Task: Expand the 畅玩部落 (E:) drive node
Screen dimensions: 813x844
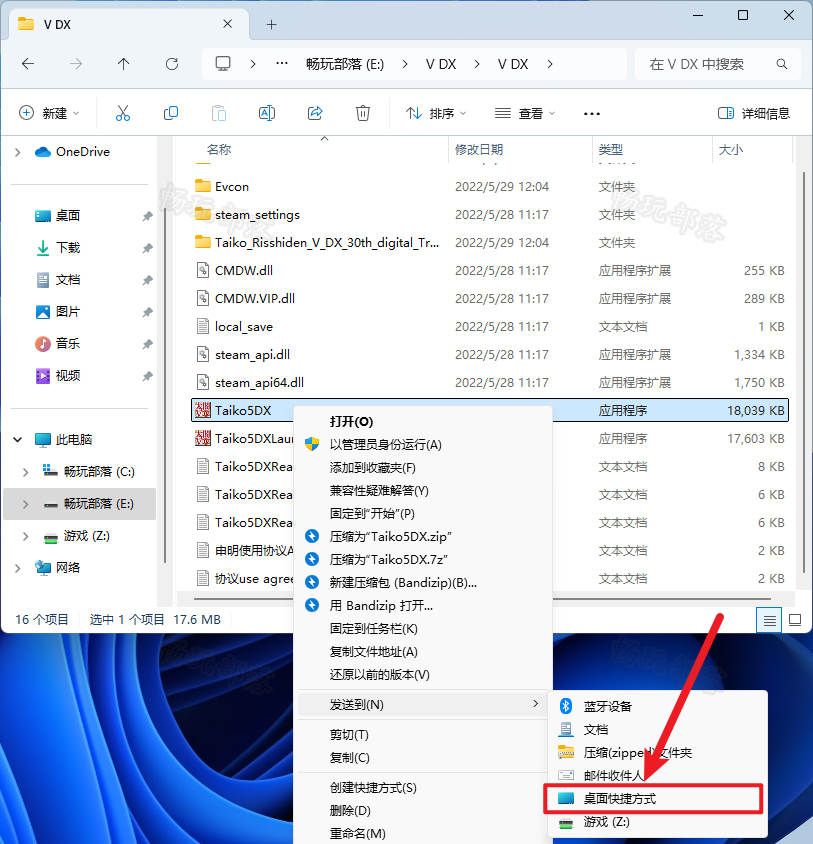Action: coord(25,504)
